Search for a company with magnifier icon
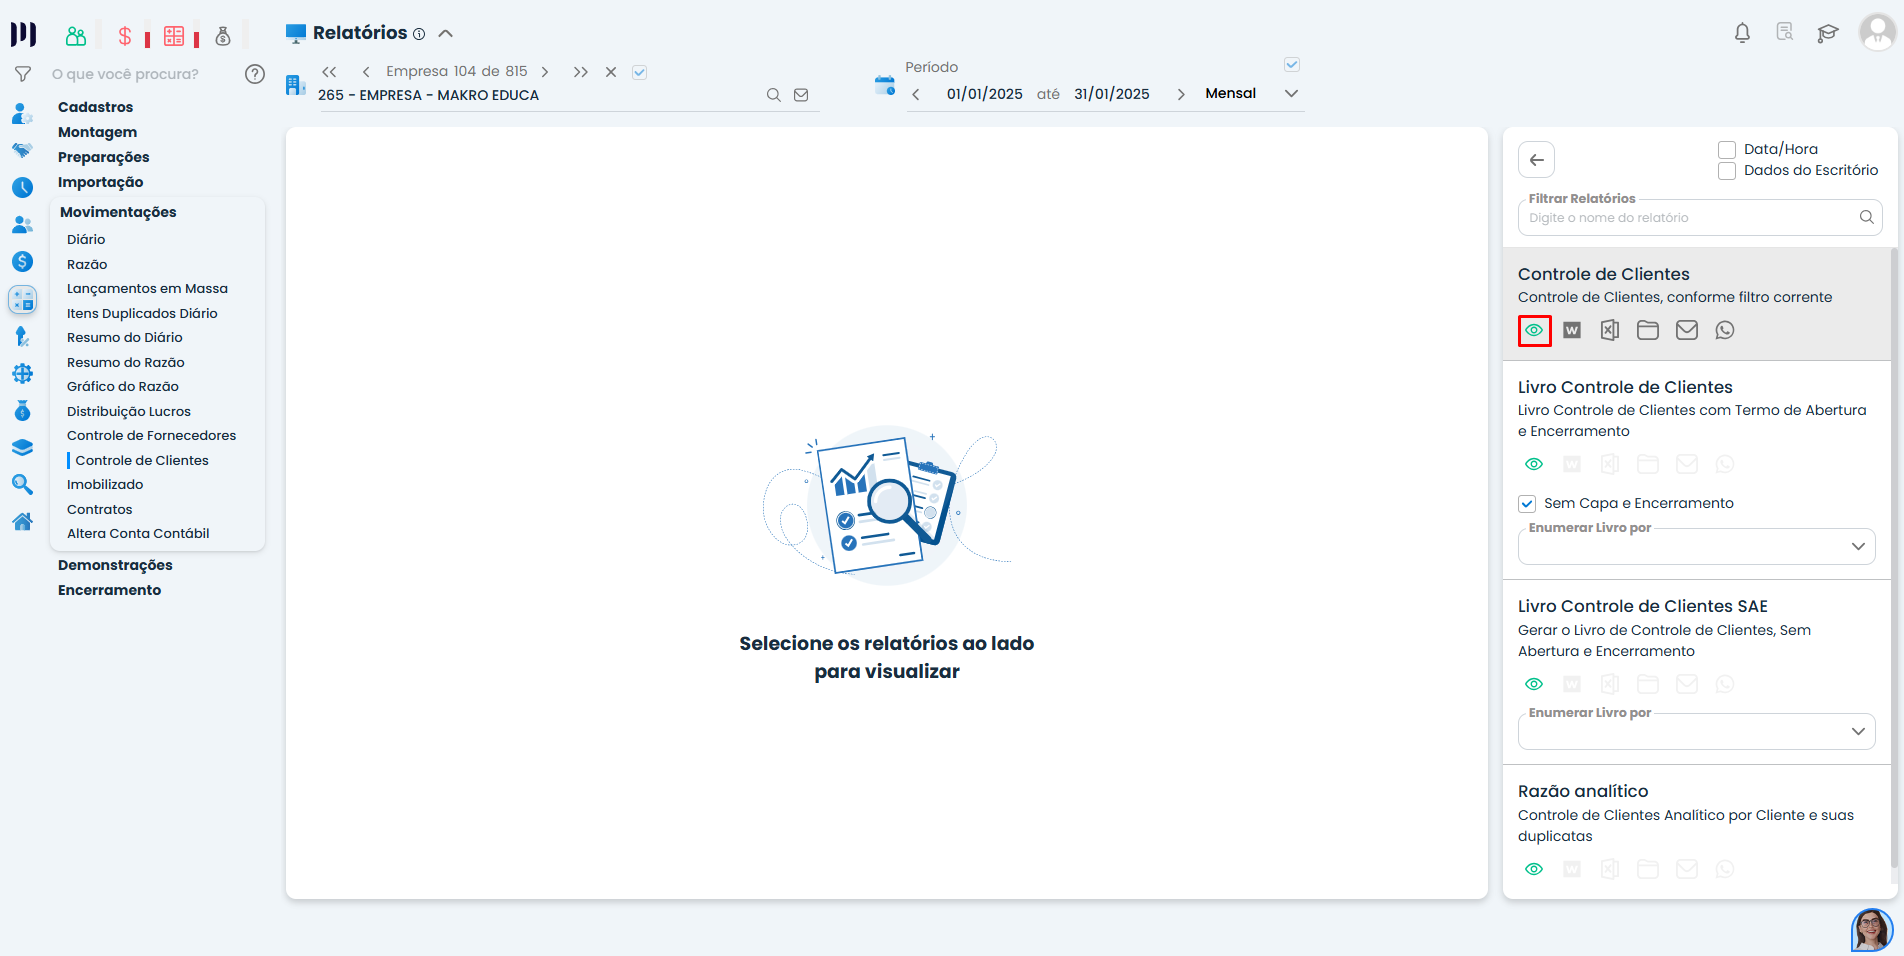 773,95
